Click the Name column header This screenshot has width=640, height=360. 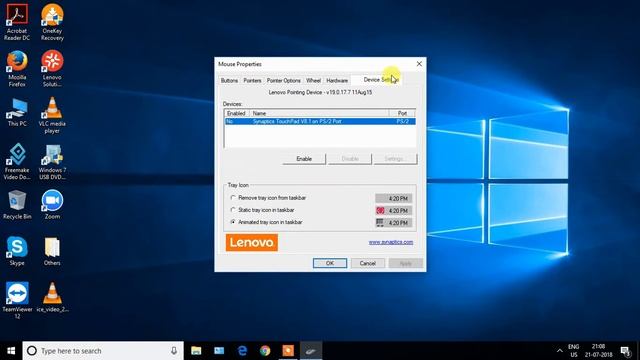pyautogui.click(x=318, y=113)
